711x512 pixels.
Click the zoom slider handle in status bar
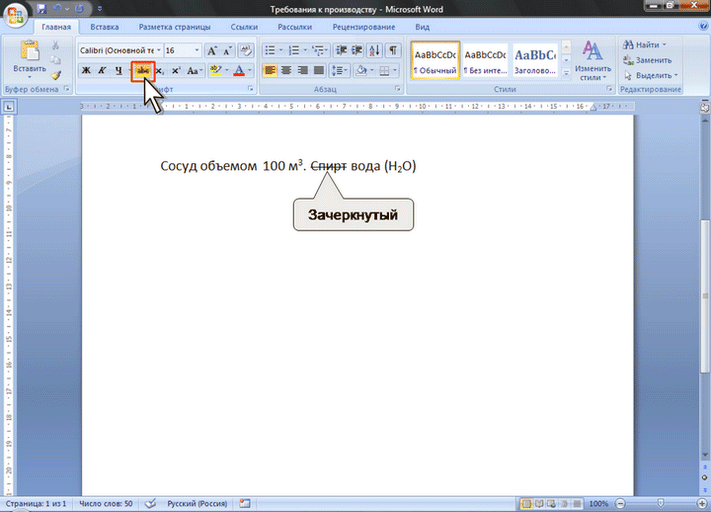[x=661, y=503]
